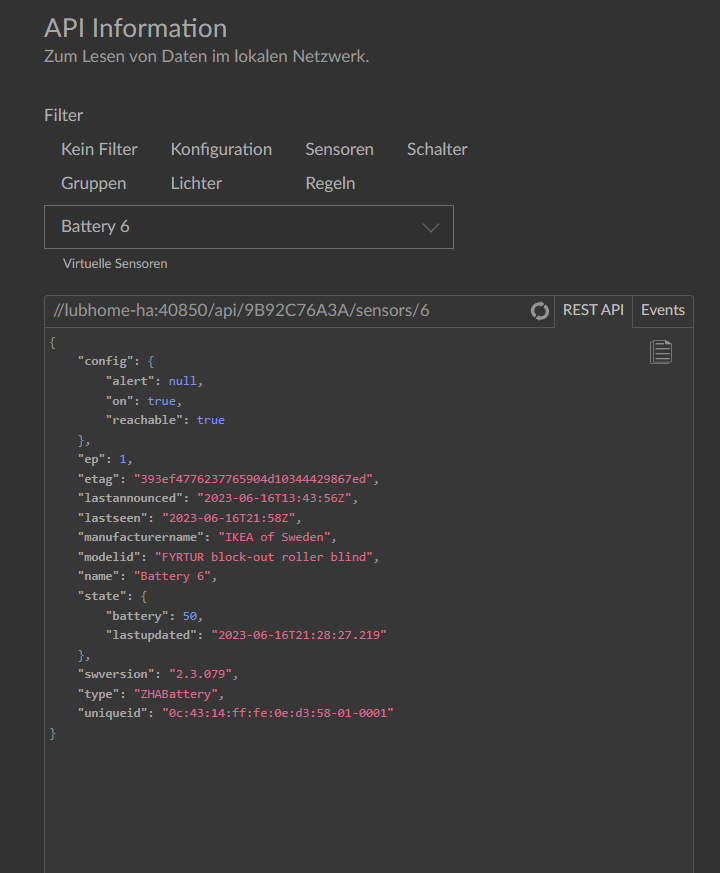Click the "Battery 6" name value in JSON
Screen dimensions: 720x873
(172, 576)
